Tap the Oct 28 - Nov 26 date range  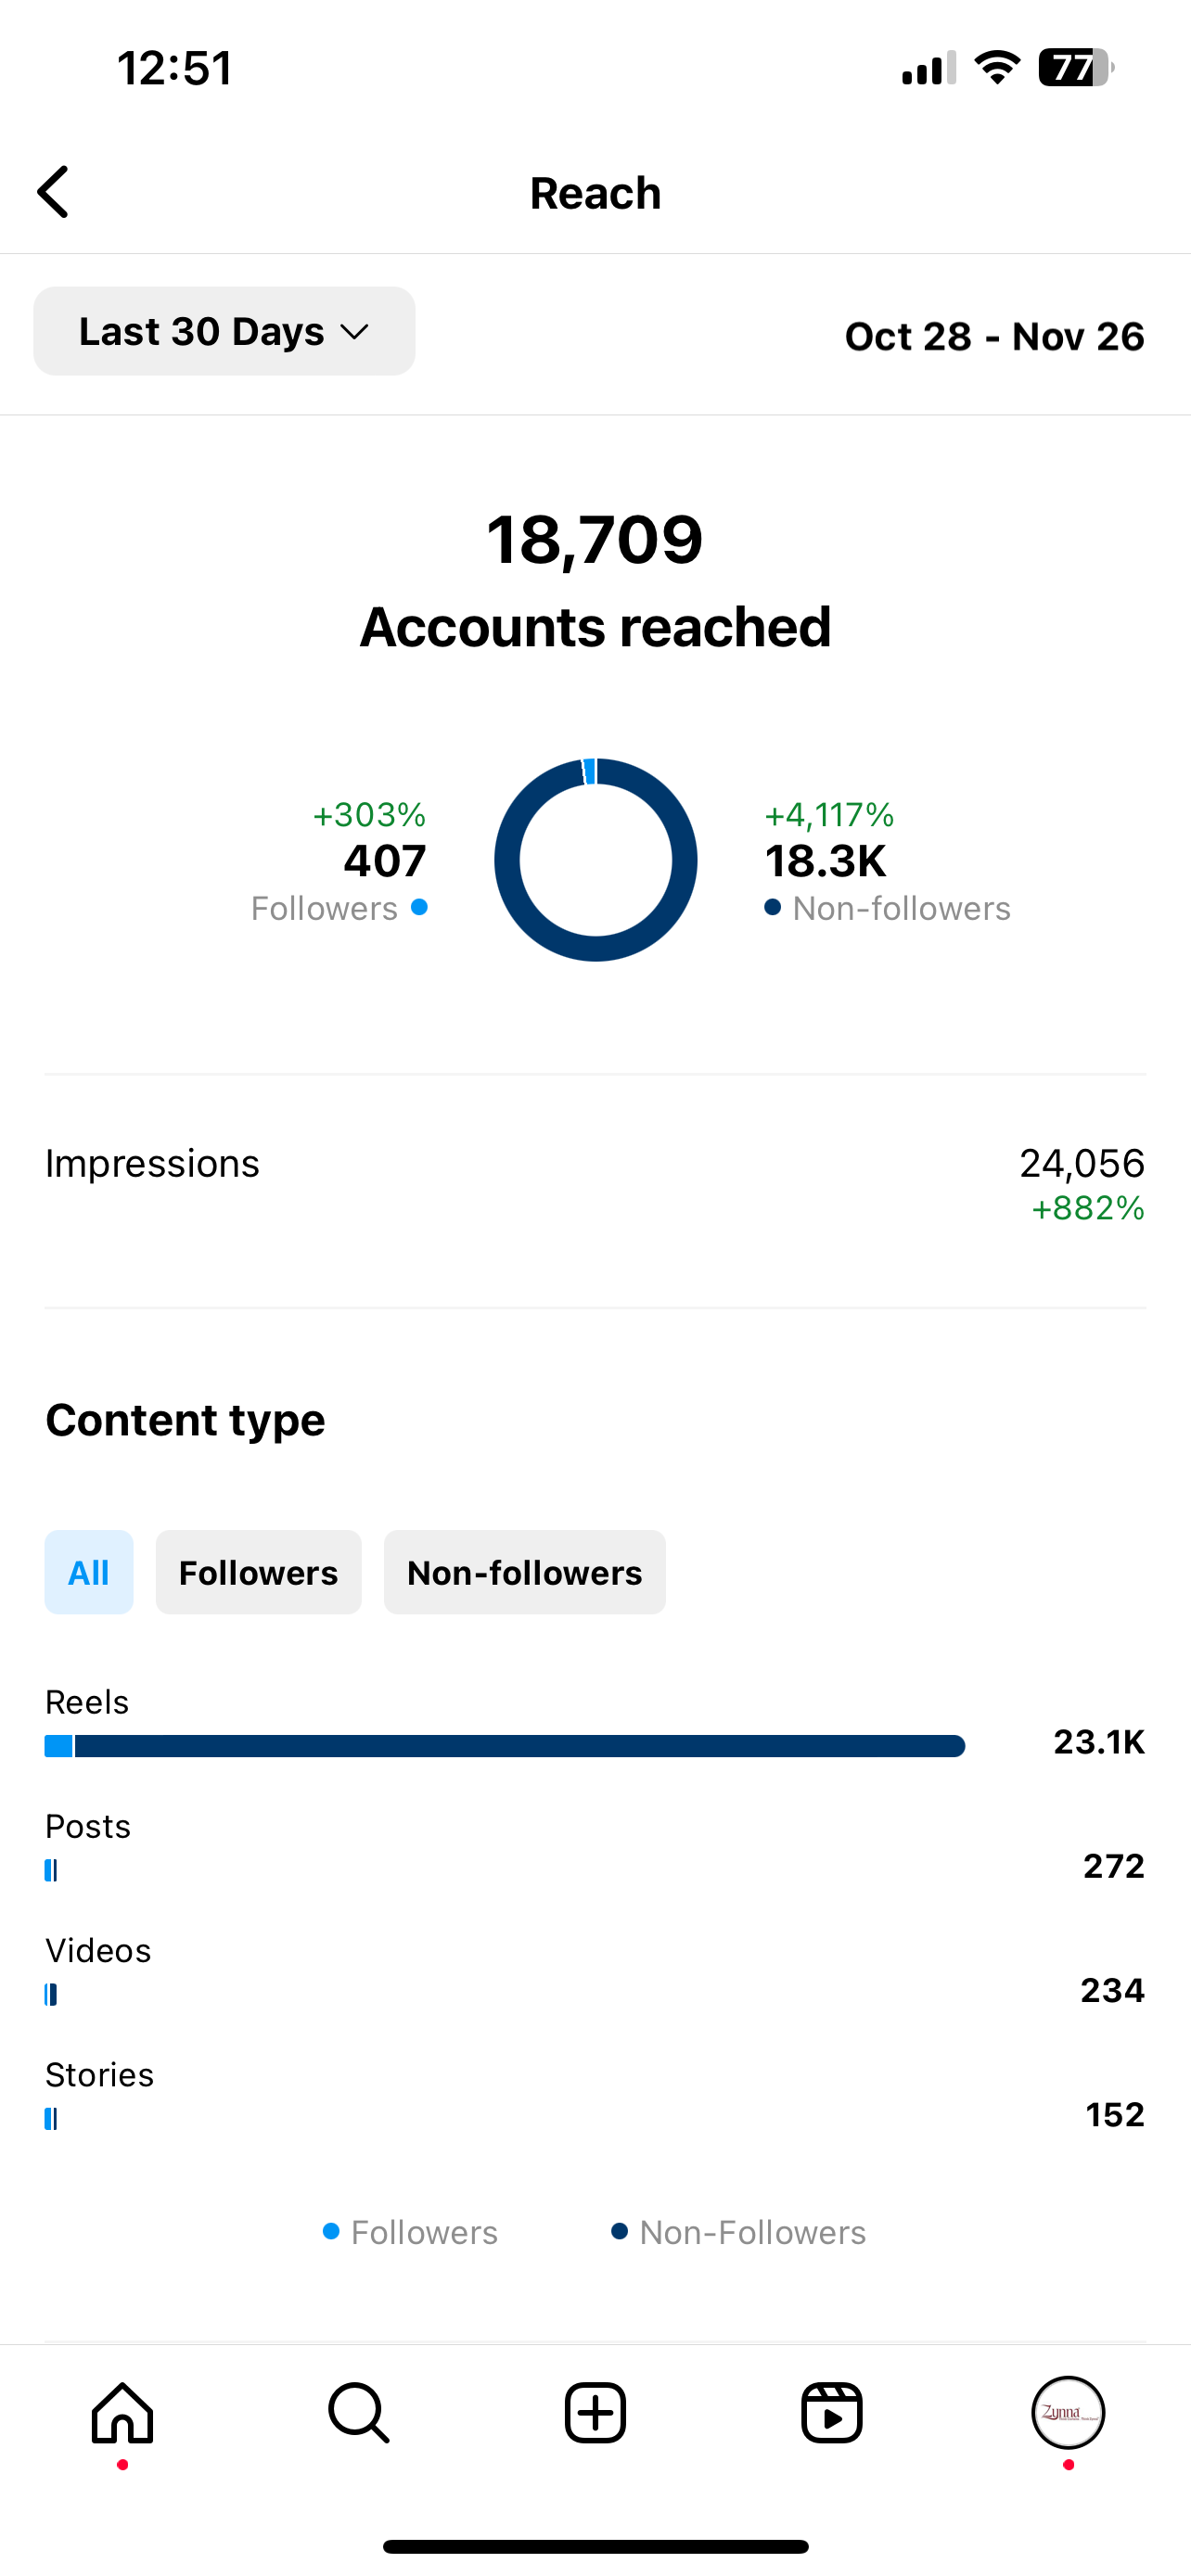994,336
